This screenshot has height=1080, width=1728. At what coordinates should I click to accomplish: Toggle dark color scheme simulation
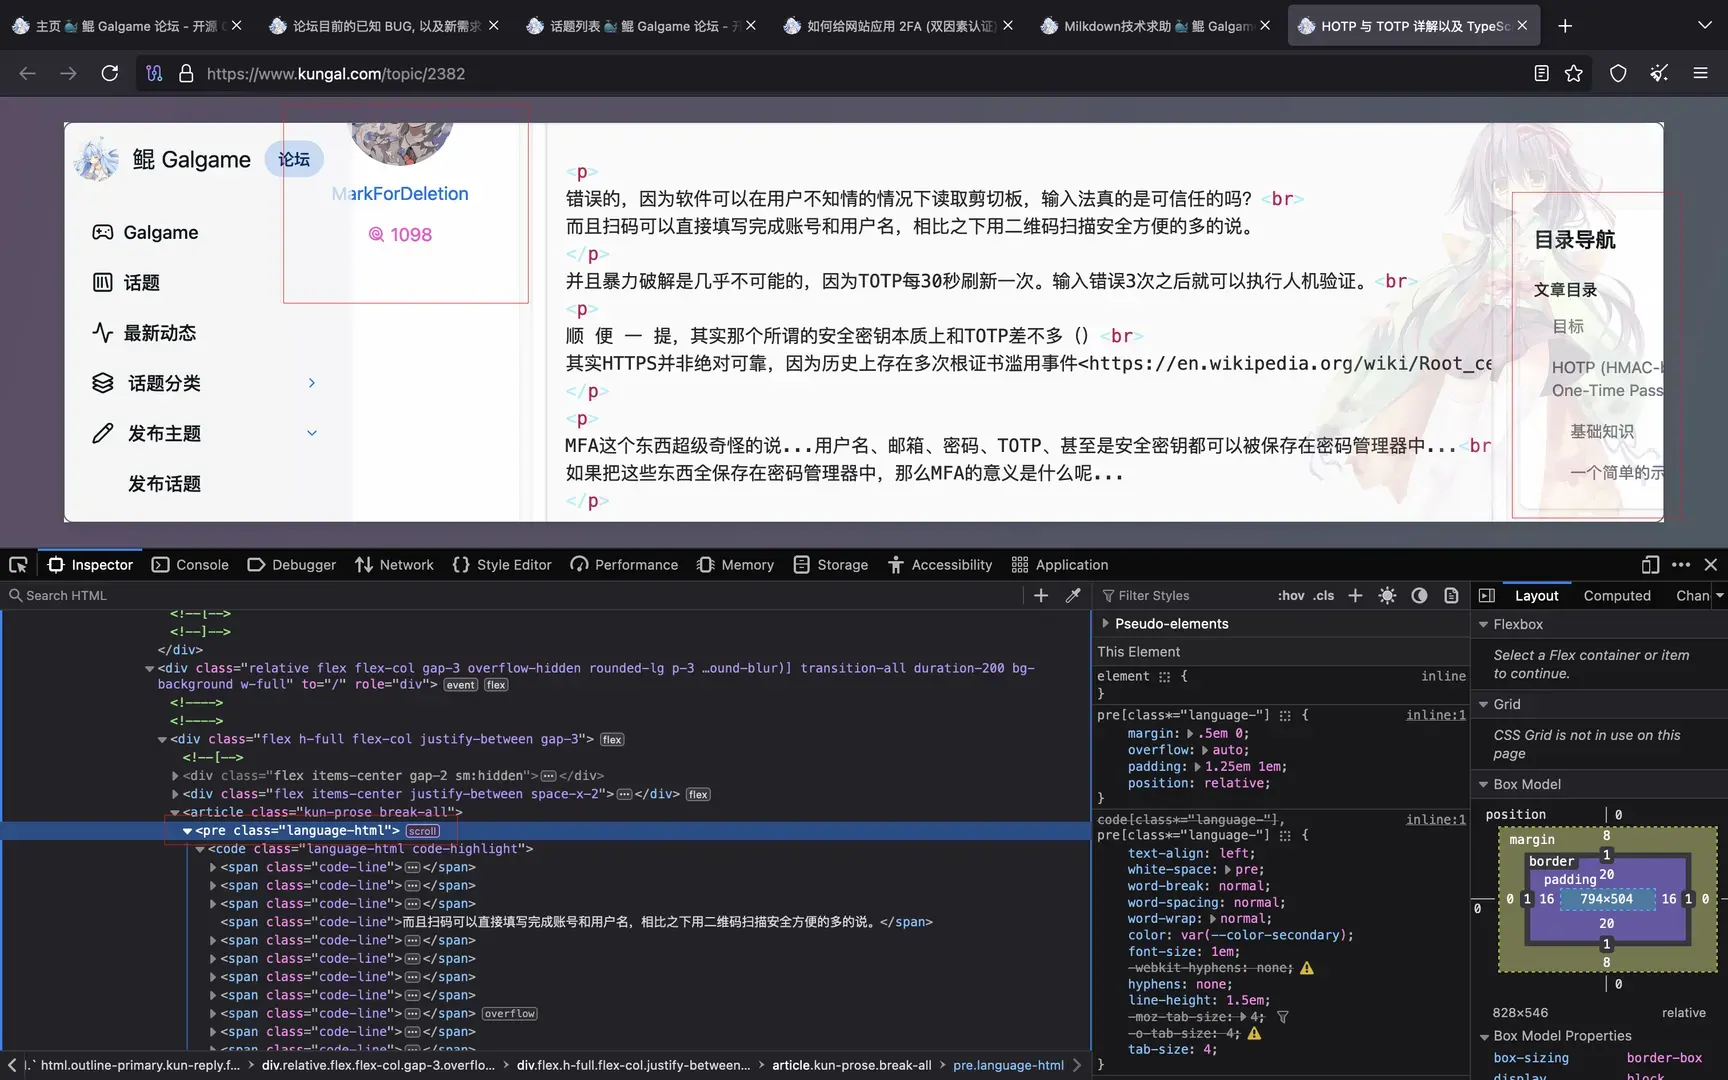pos(1419,595)
